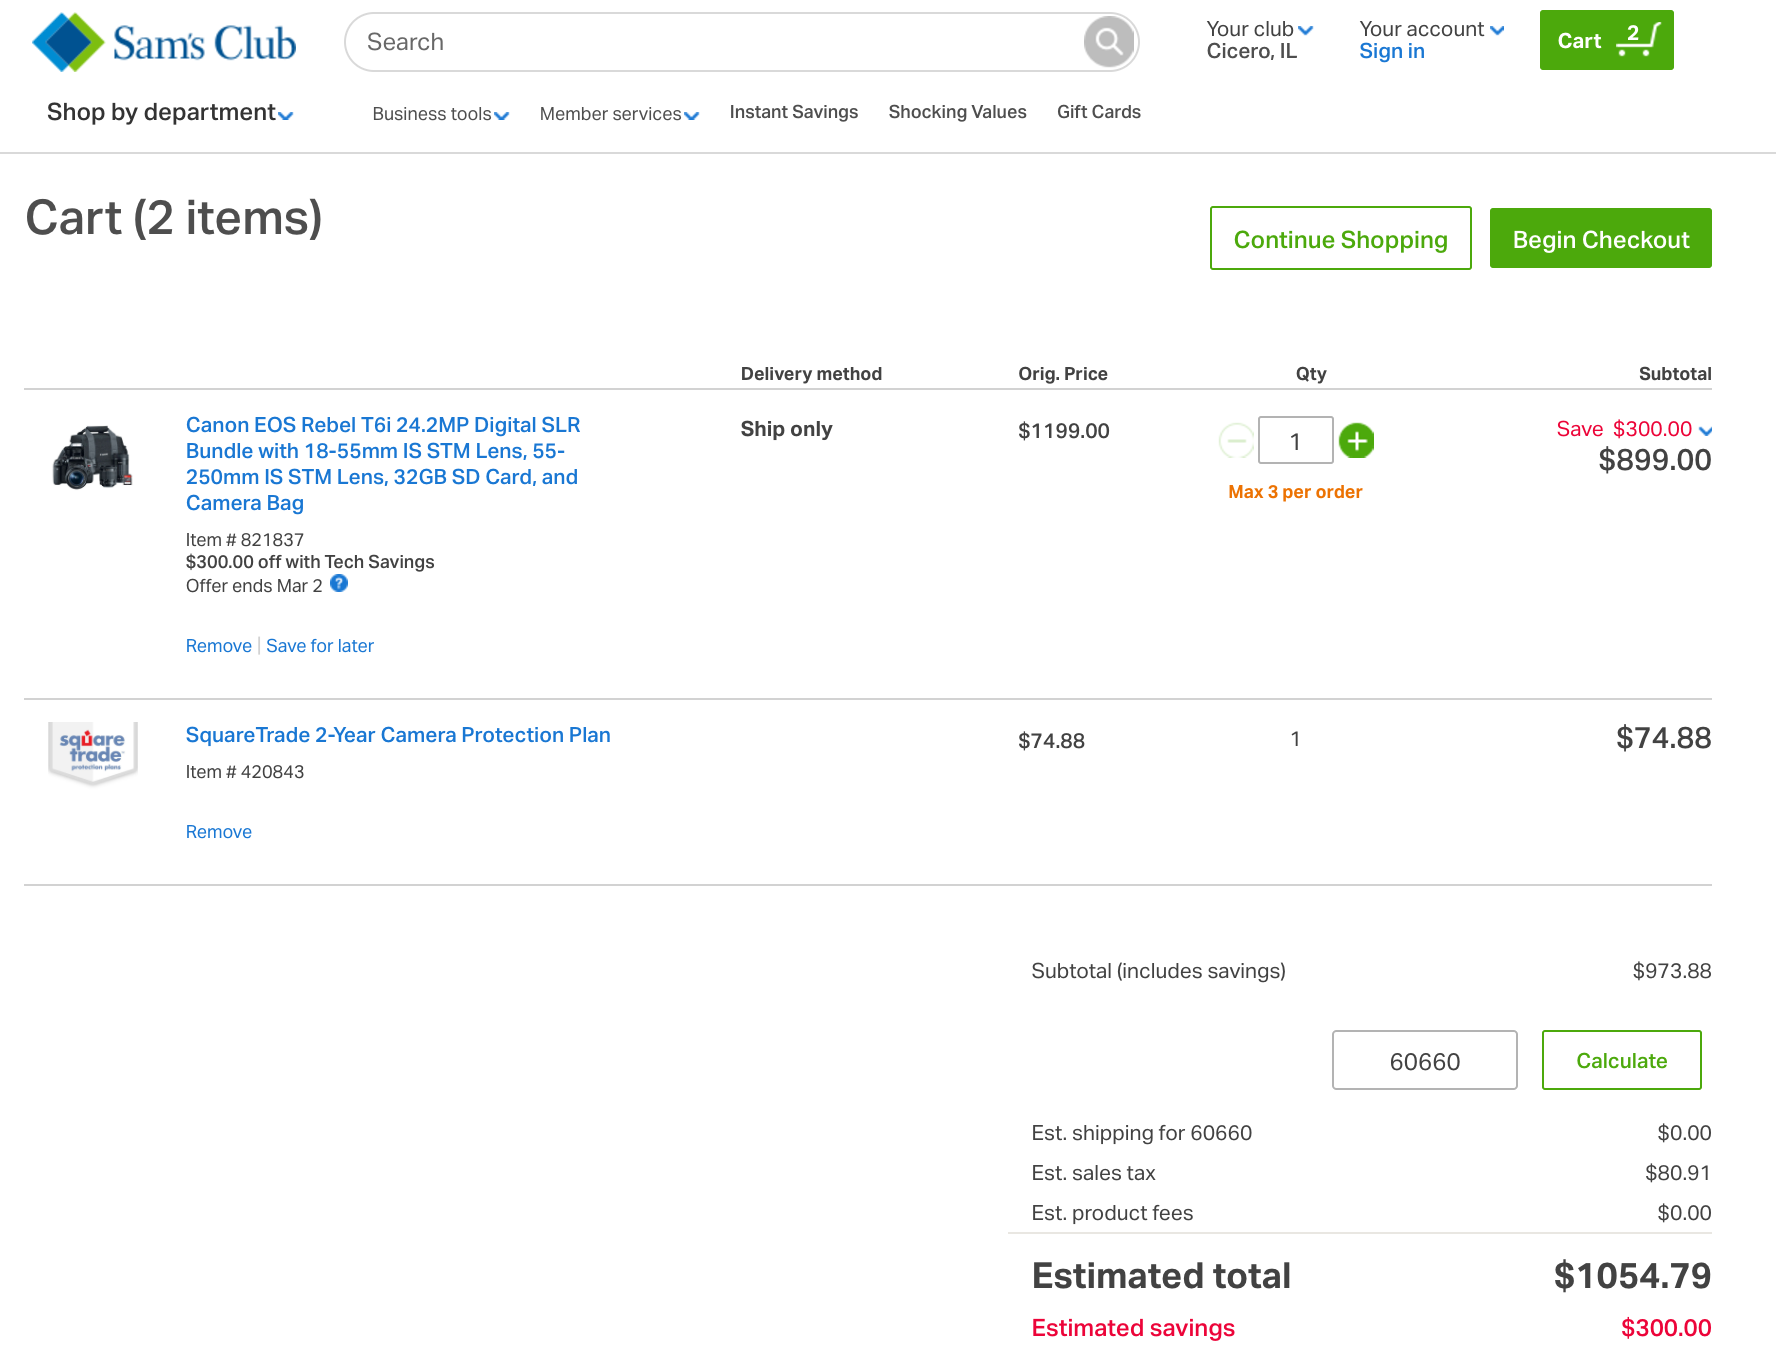
Task: Click the offer info question mark icon
Action: click(339, 584)
